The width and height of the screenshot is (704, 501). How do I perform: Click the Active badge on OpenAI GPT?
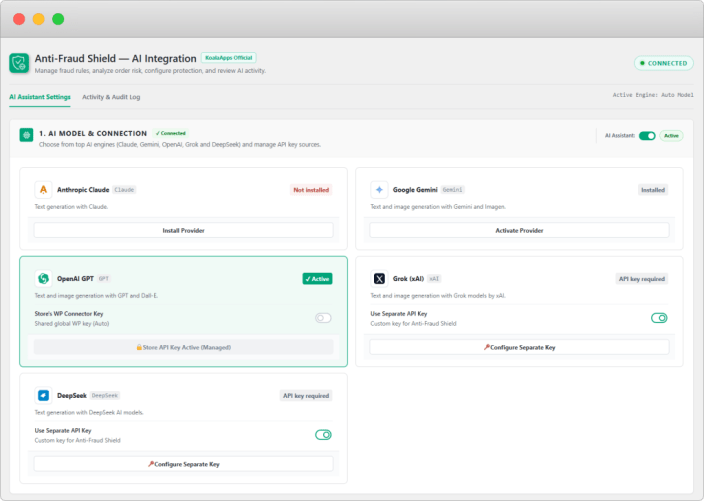pyautogui.click(x=317, y=279)
